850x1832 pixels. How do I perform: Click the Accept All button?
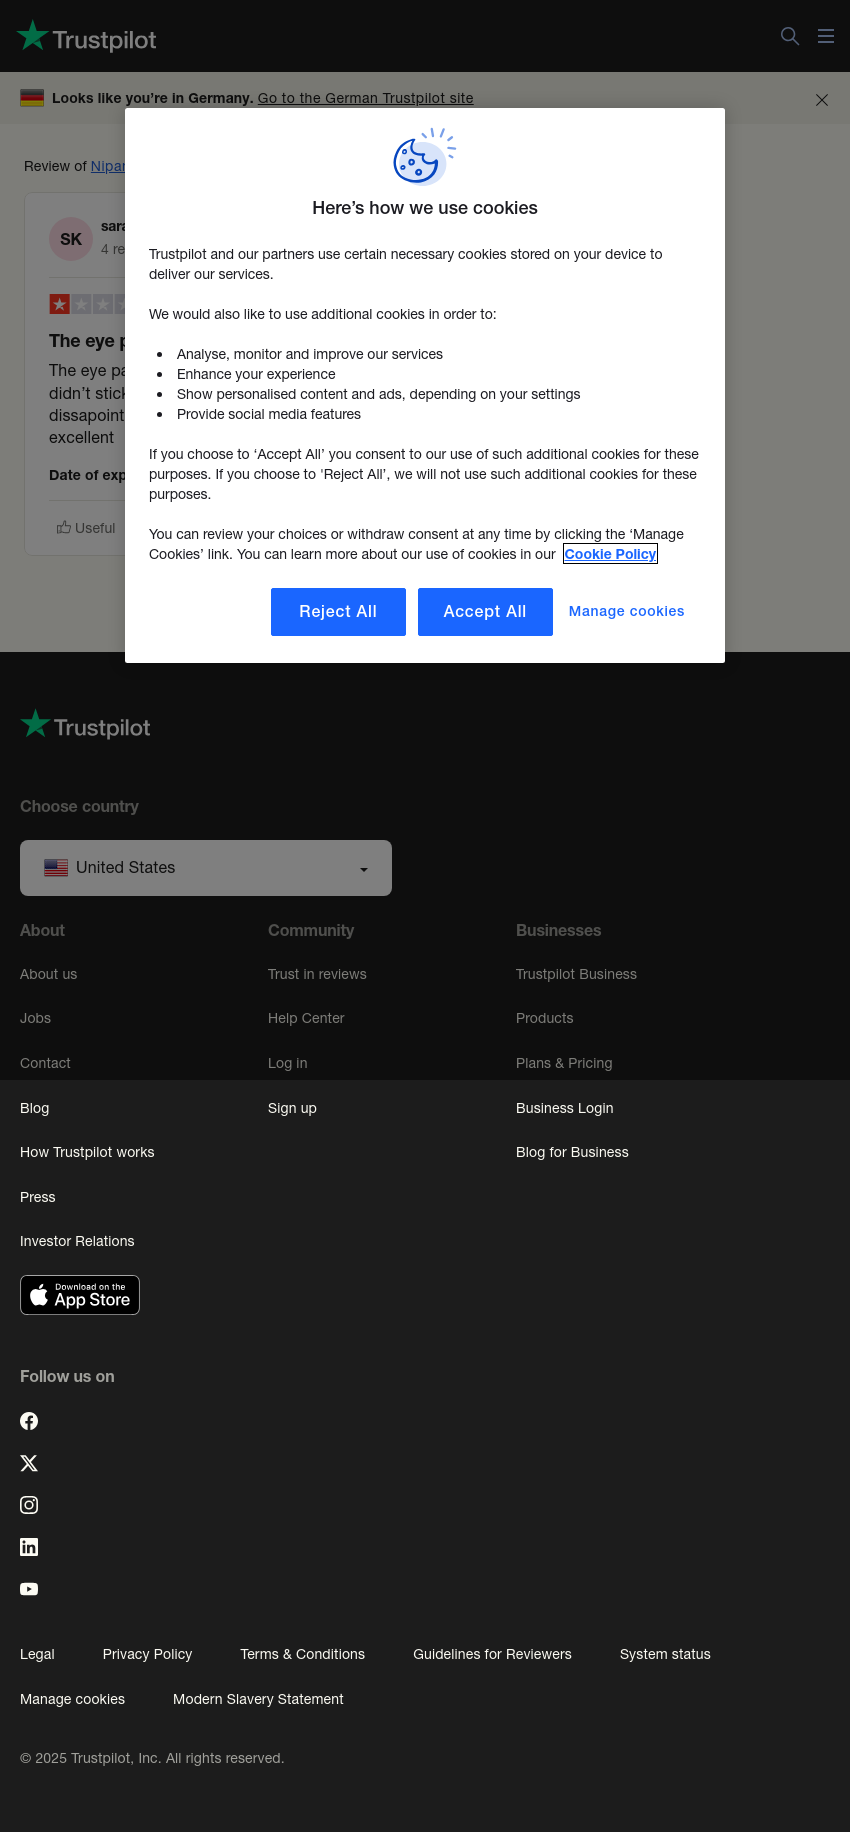pos(485,612)
